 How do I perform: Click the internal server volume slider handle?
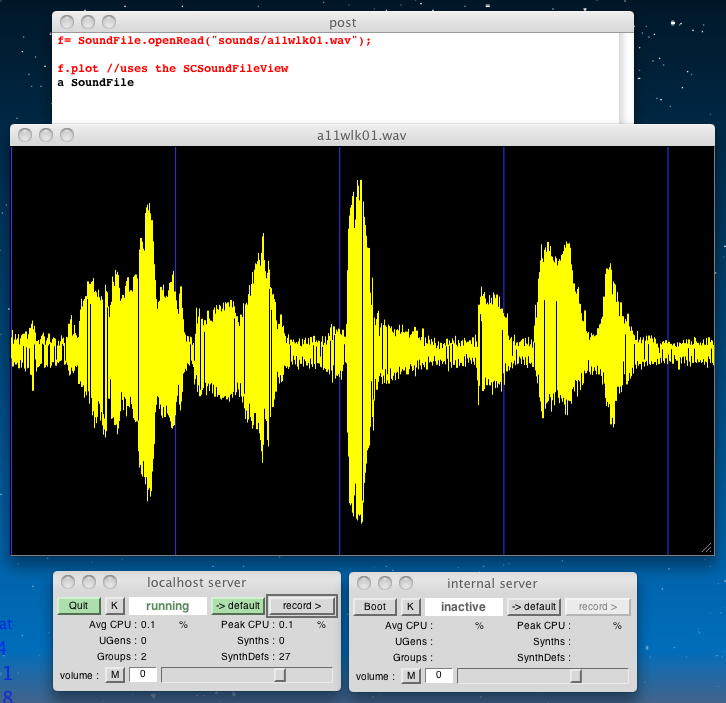[576, 675]
